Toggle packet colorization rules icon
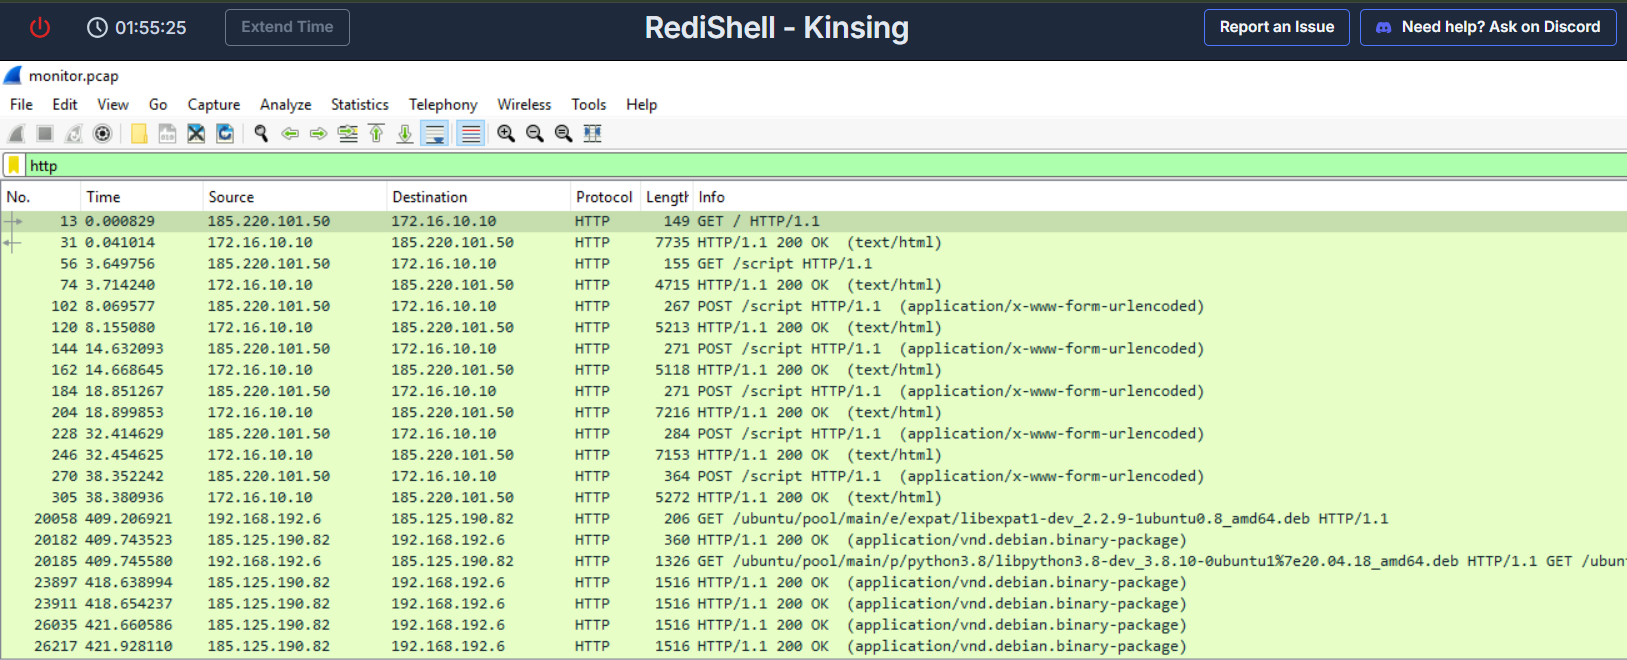The image size is (1627, 660). pos(471,133)
